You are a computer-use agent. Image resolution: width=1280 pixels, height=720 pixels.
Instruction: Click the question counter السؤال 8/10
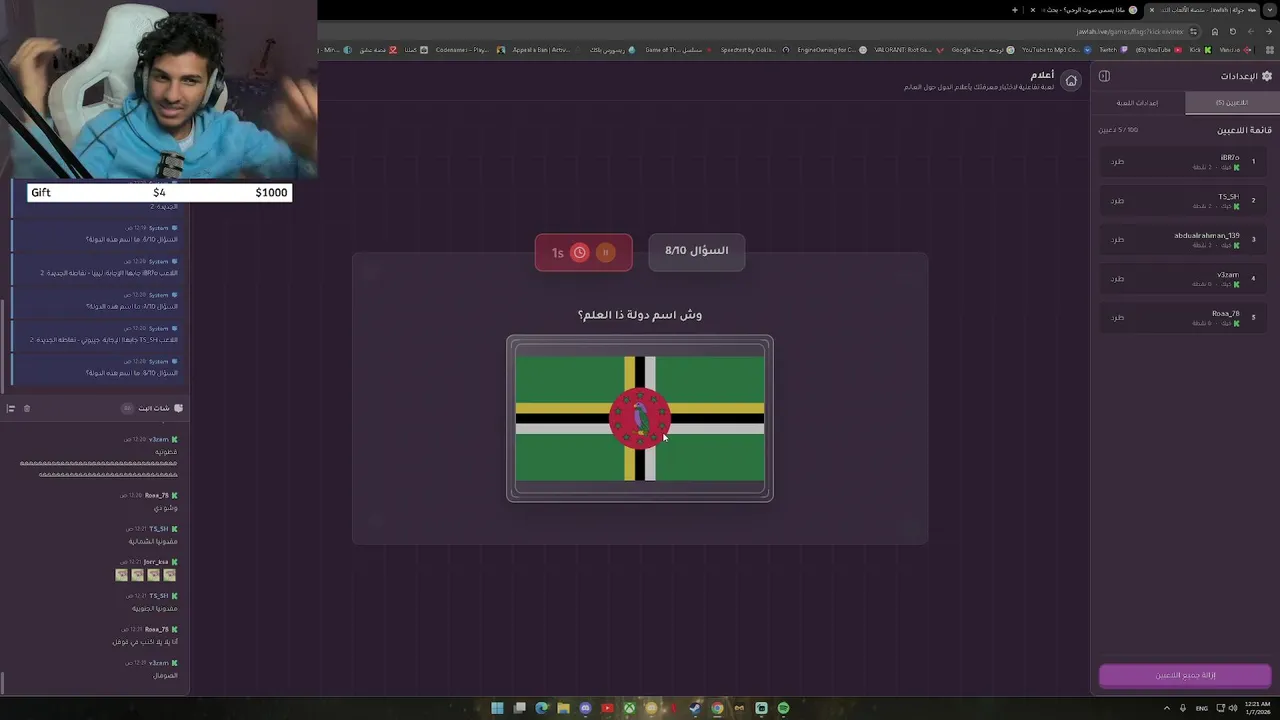click(x=697, y=251)
